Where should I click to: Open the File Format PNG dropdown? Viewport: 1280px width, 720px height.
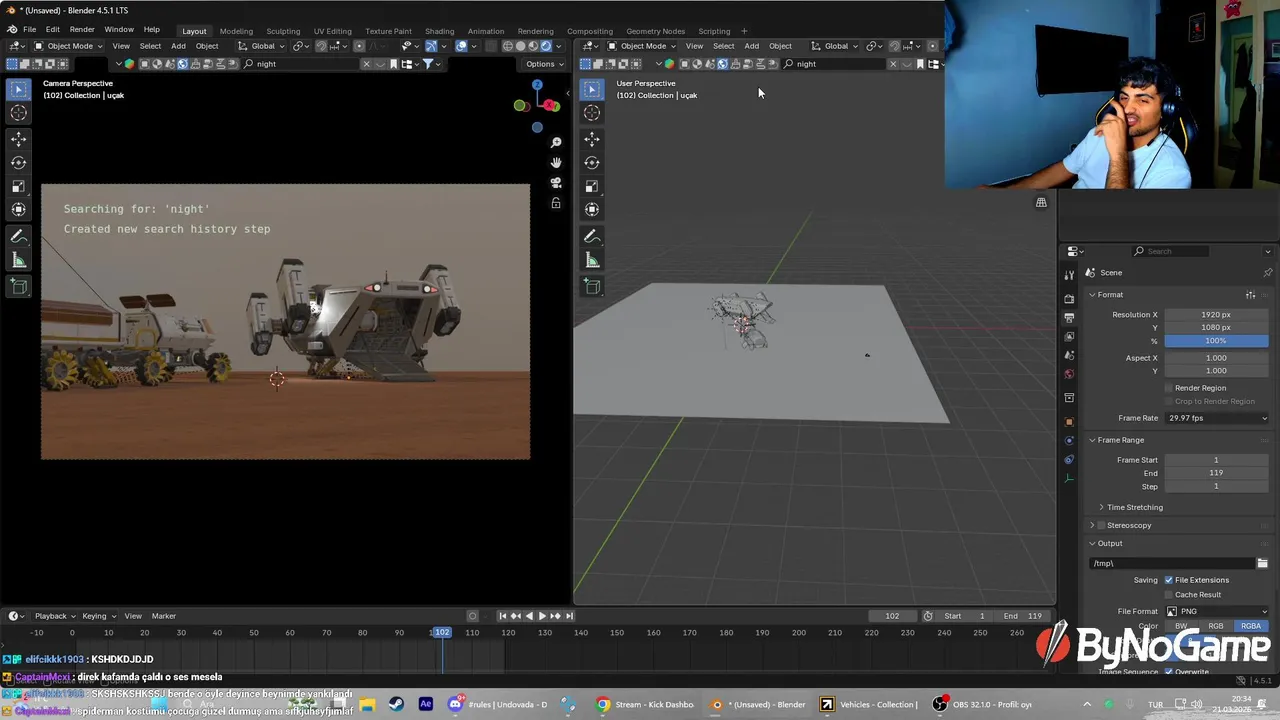coord(1216,611)
